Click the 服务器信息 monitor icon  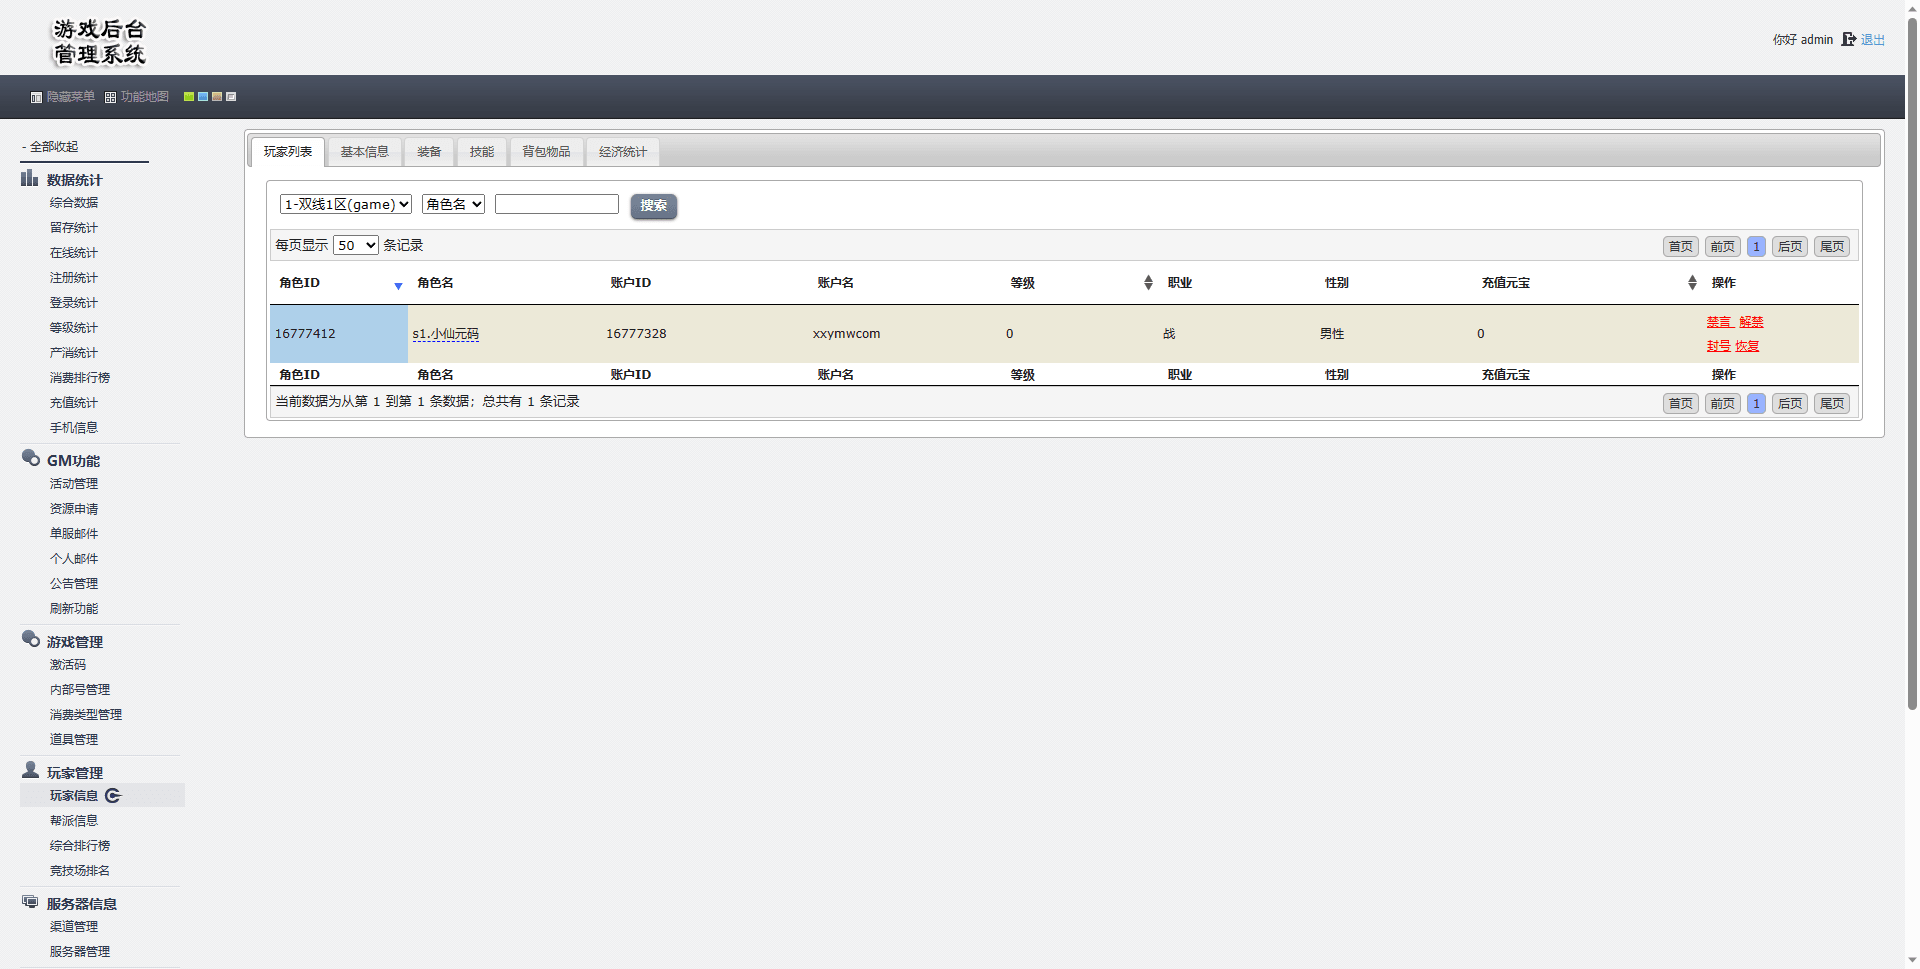30,902
